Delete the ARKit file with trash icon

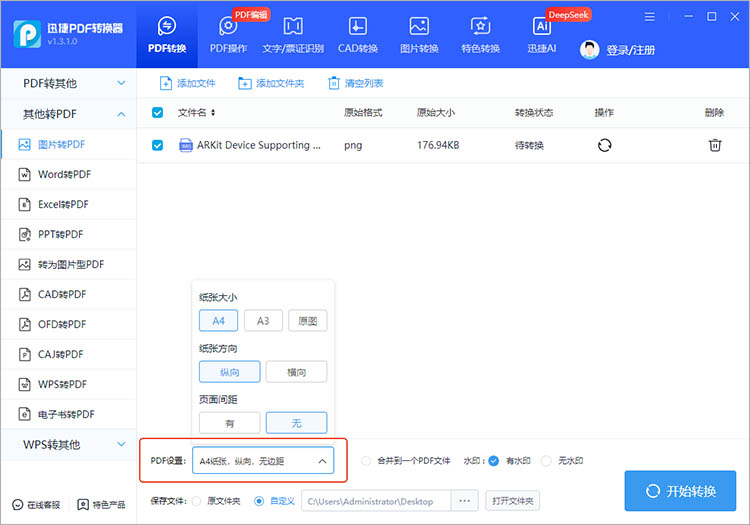click(x=715, y=145)
